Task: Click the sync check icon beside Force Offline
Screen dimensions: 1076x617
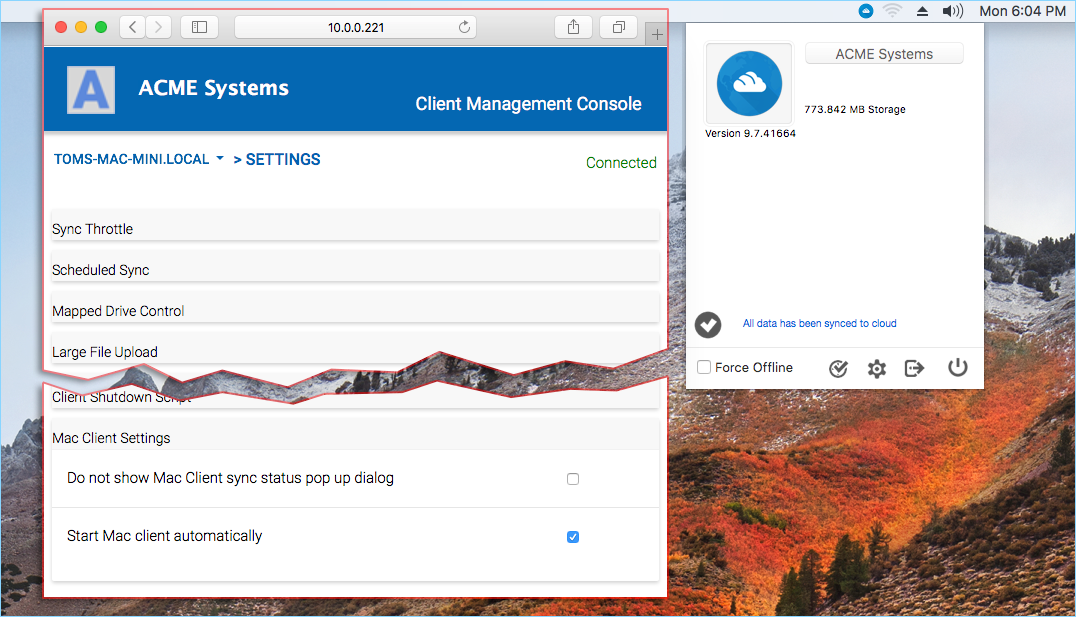Action: pyautogui.click(x=838, y=369)
